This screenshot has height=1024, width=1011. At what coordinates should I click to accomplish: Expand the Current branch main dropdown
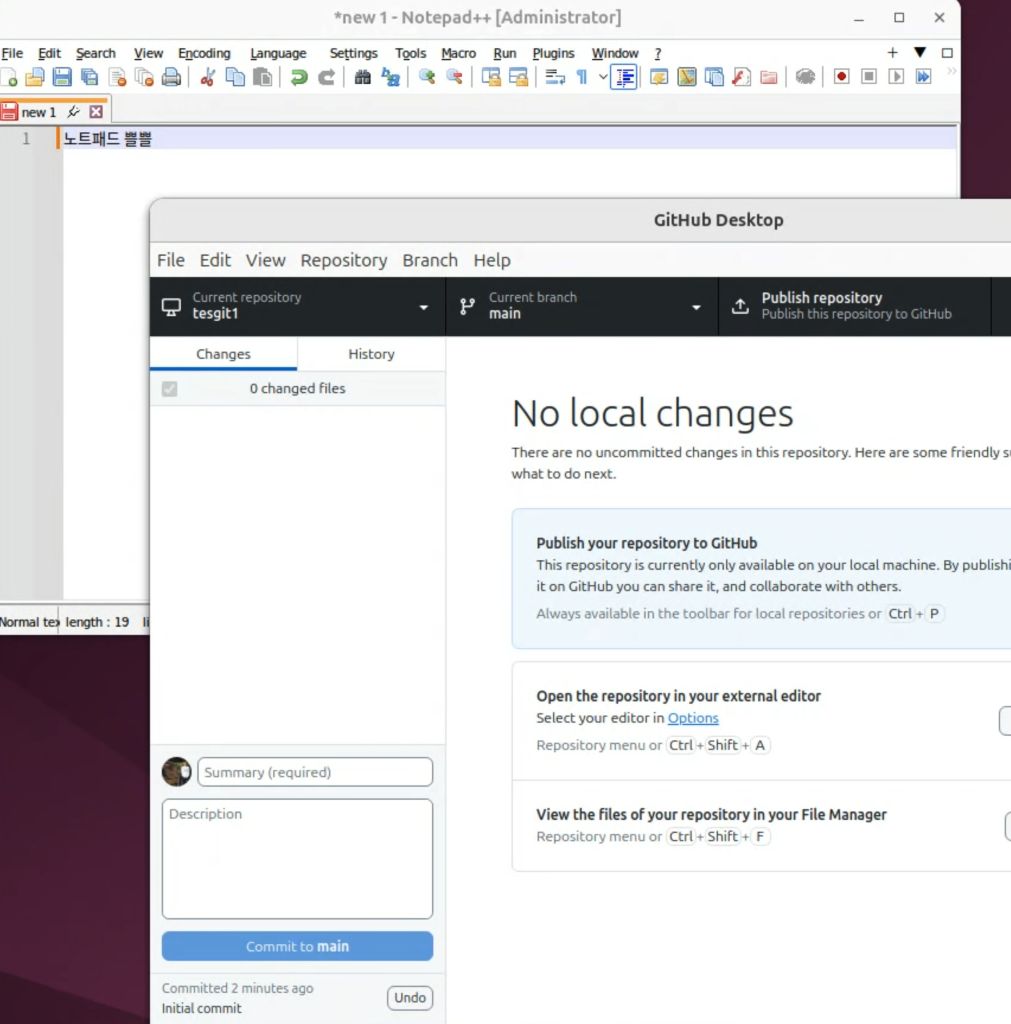pos(582,306)
